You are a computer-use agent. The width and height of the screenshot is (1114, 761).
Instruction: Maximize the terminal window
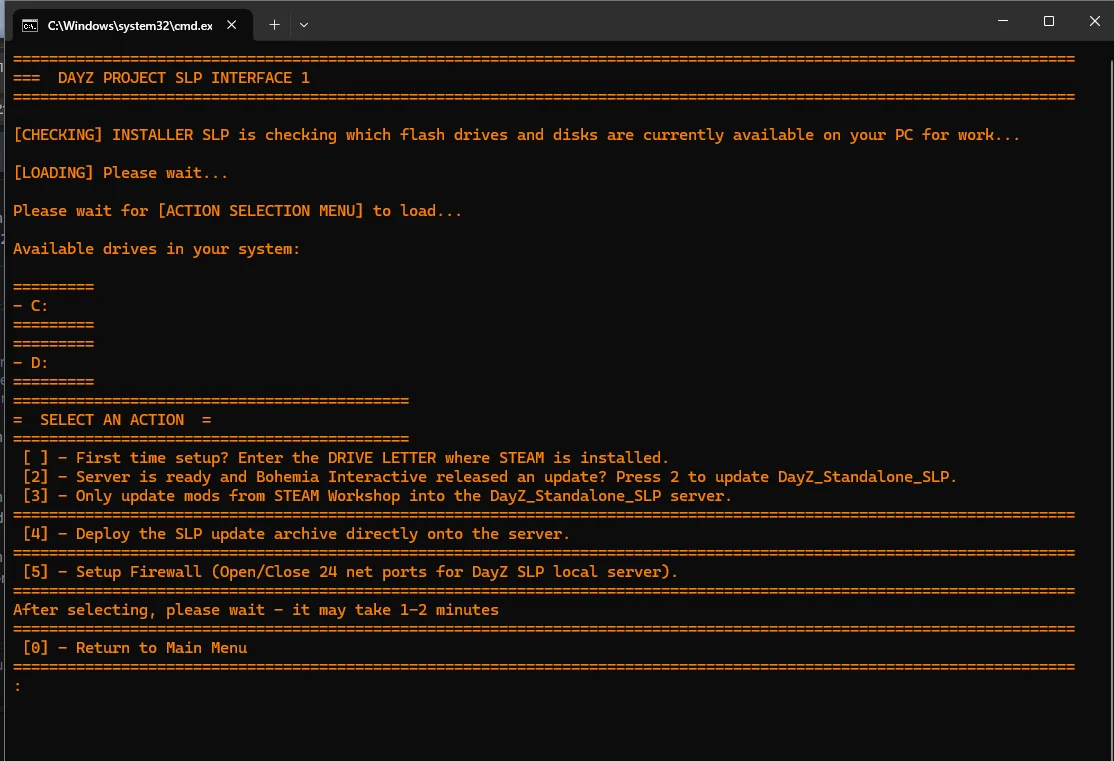click(x=1049, y=21)
